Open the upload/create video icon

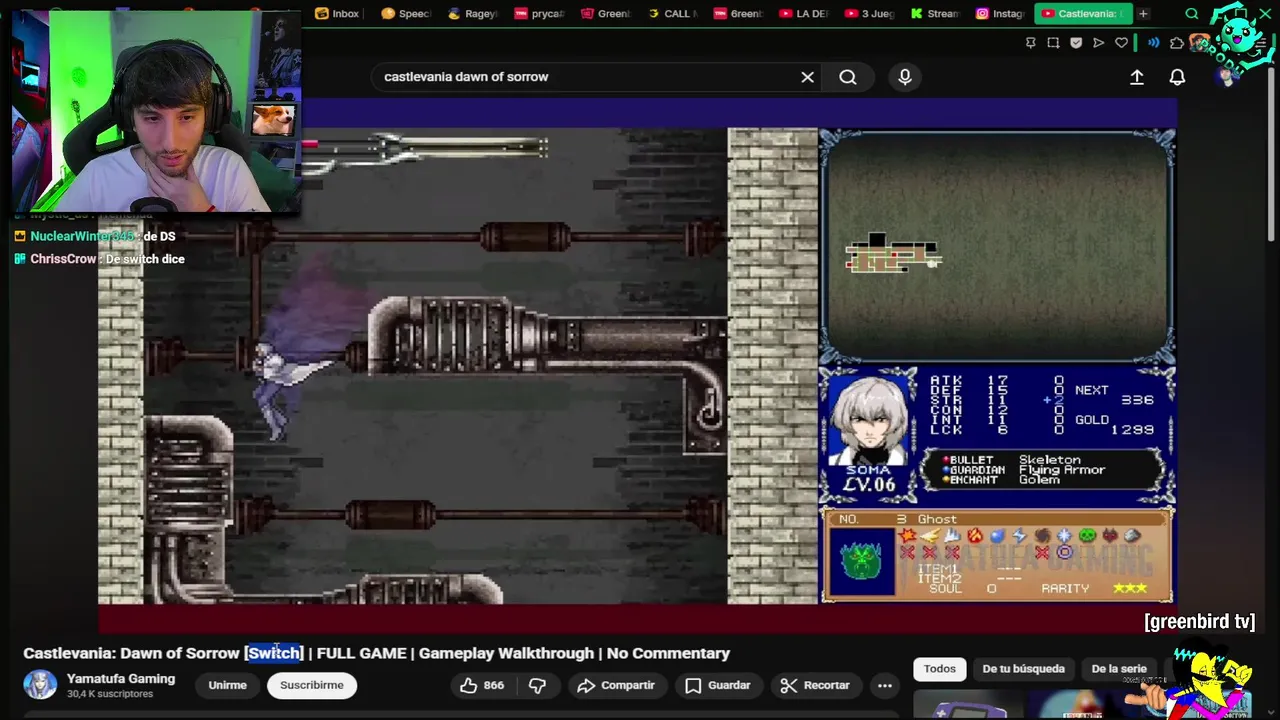pyautogui.click(x=1137, y=77)
